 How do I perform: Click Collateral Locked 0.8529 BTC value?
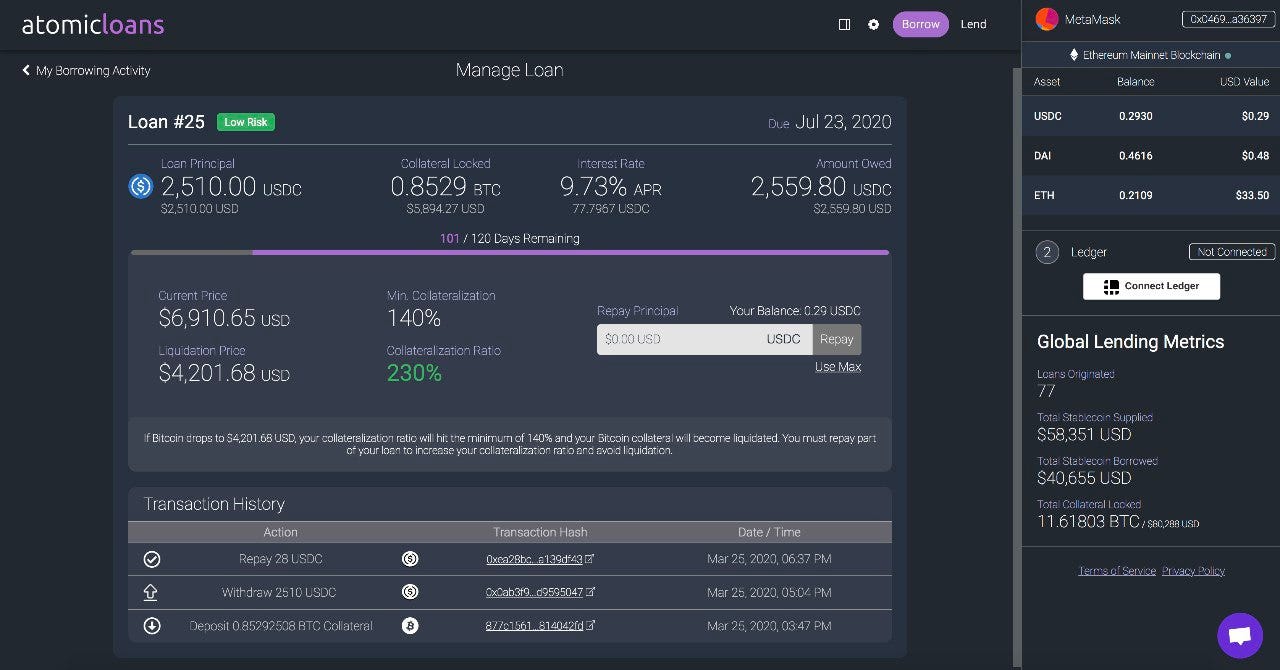click(445, 186)
